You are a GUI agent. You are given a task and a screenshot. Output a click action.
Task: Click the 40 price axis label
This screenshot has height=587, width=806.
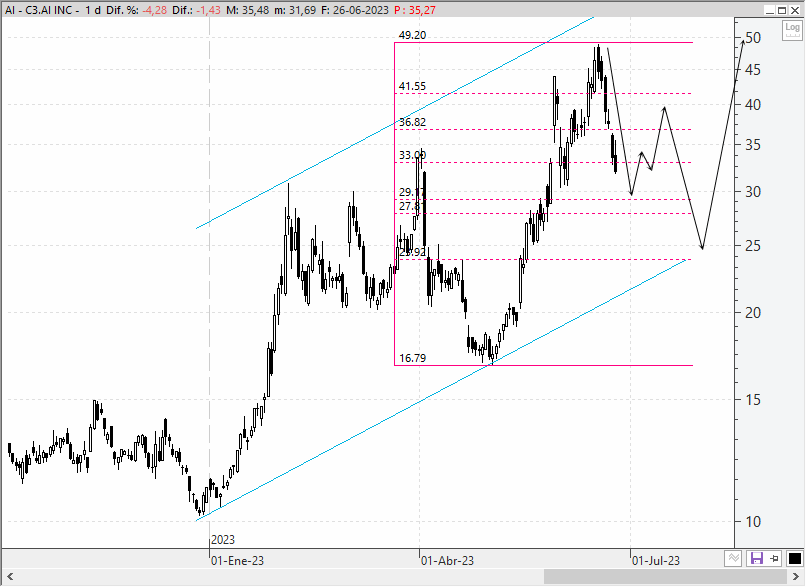753,105
